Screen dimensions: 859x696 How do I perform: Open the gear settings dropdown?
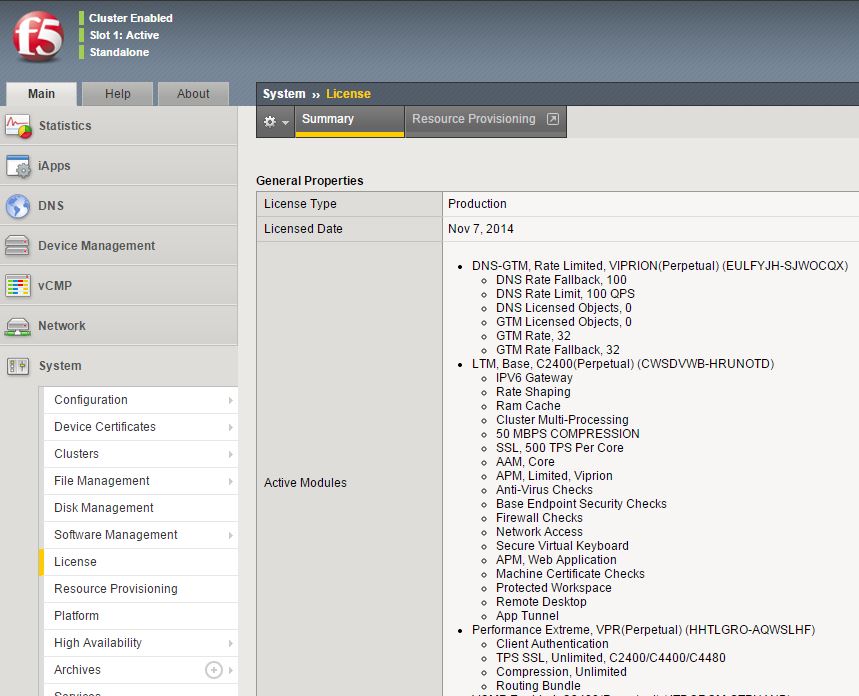pos(275,121)
